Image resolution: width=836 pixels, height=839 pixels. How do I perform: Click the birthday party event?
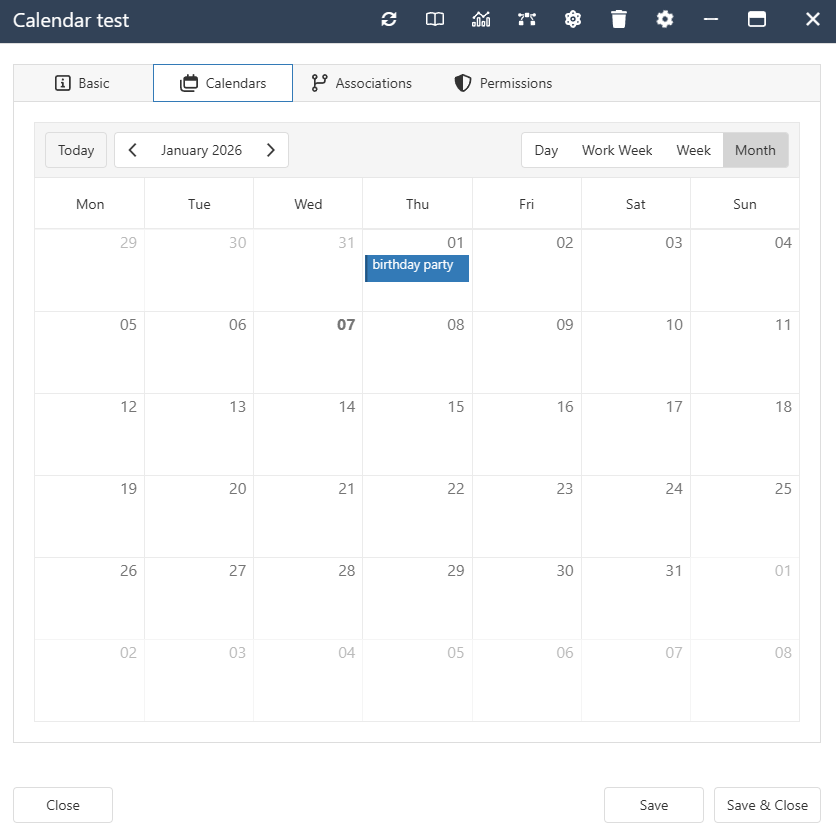(x=417, y=268)
